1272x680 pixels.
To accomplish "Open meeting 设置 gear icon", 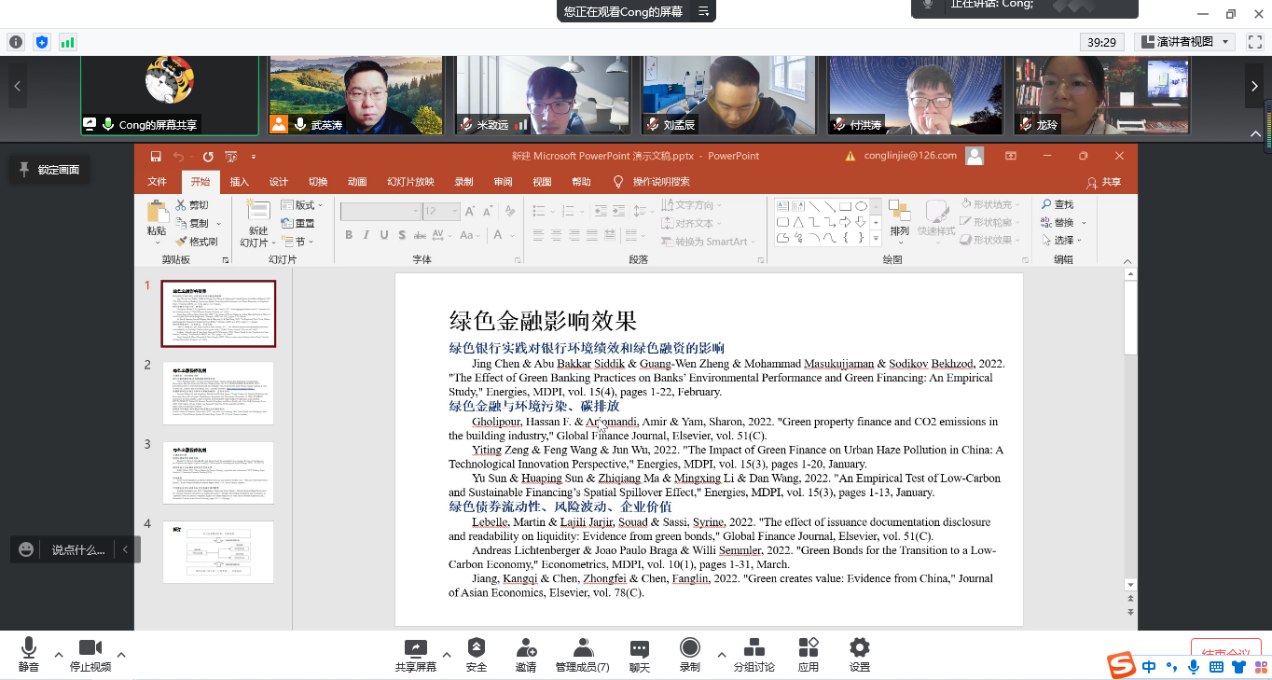I will pos(859,654).
